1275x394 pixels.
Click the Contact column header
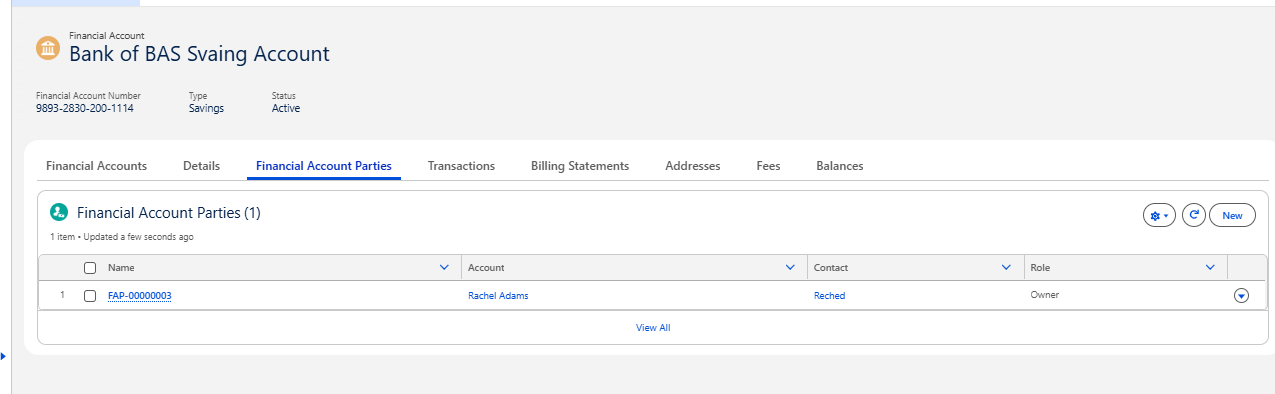pyautogui.click(x=915, y=268)
